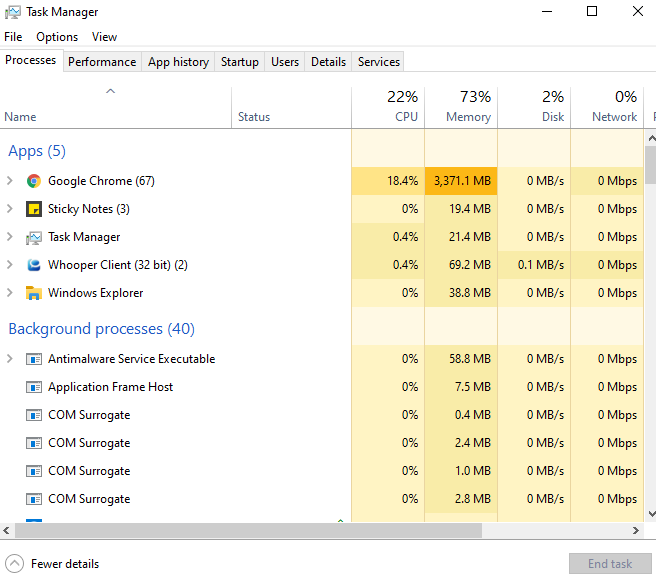This screenshot has height=582, width=656.
Task: Select Whooper Client (32 bit) (2) text
Action: (118, 265)
